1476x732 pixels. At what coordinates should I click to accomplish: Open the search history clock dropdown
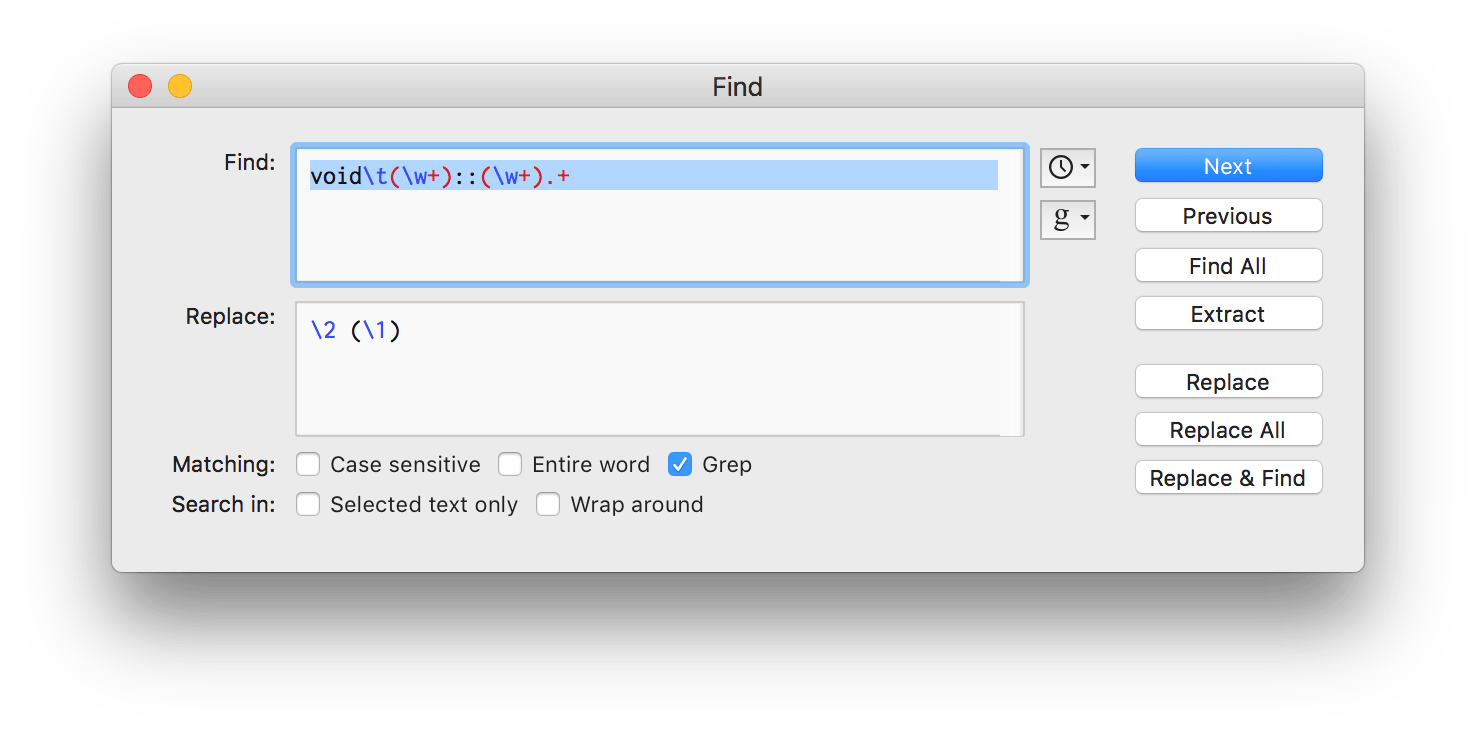(x=1067, y=167)
